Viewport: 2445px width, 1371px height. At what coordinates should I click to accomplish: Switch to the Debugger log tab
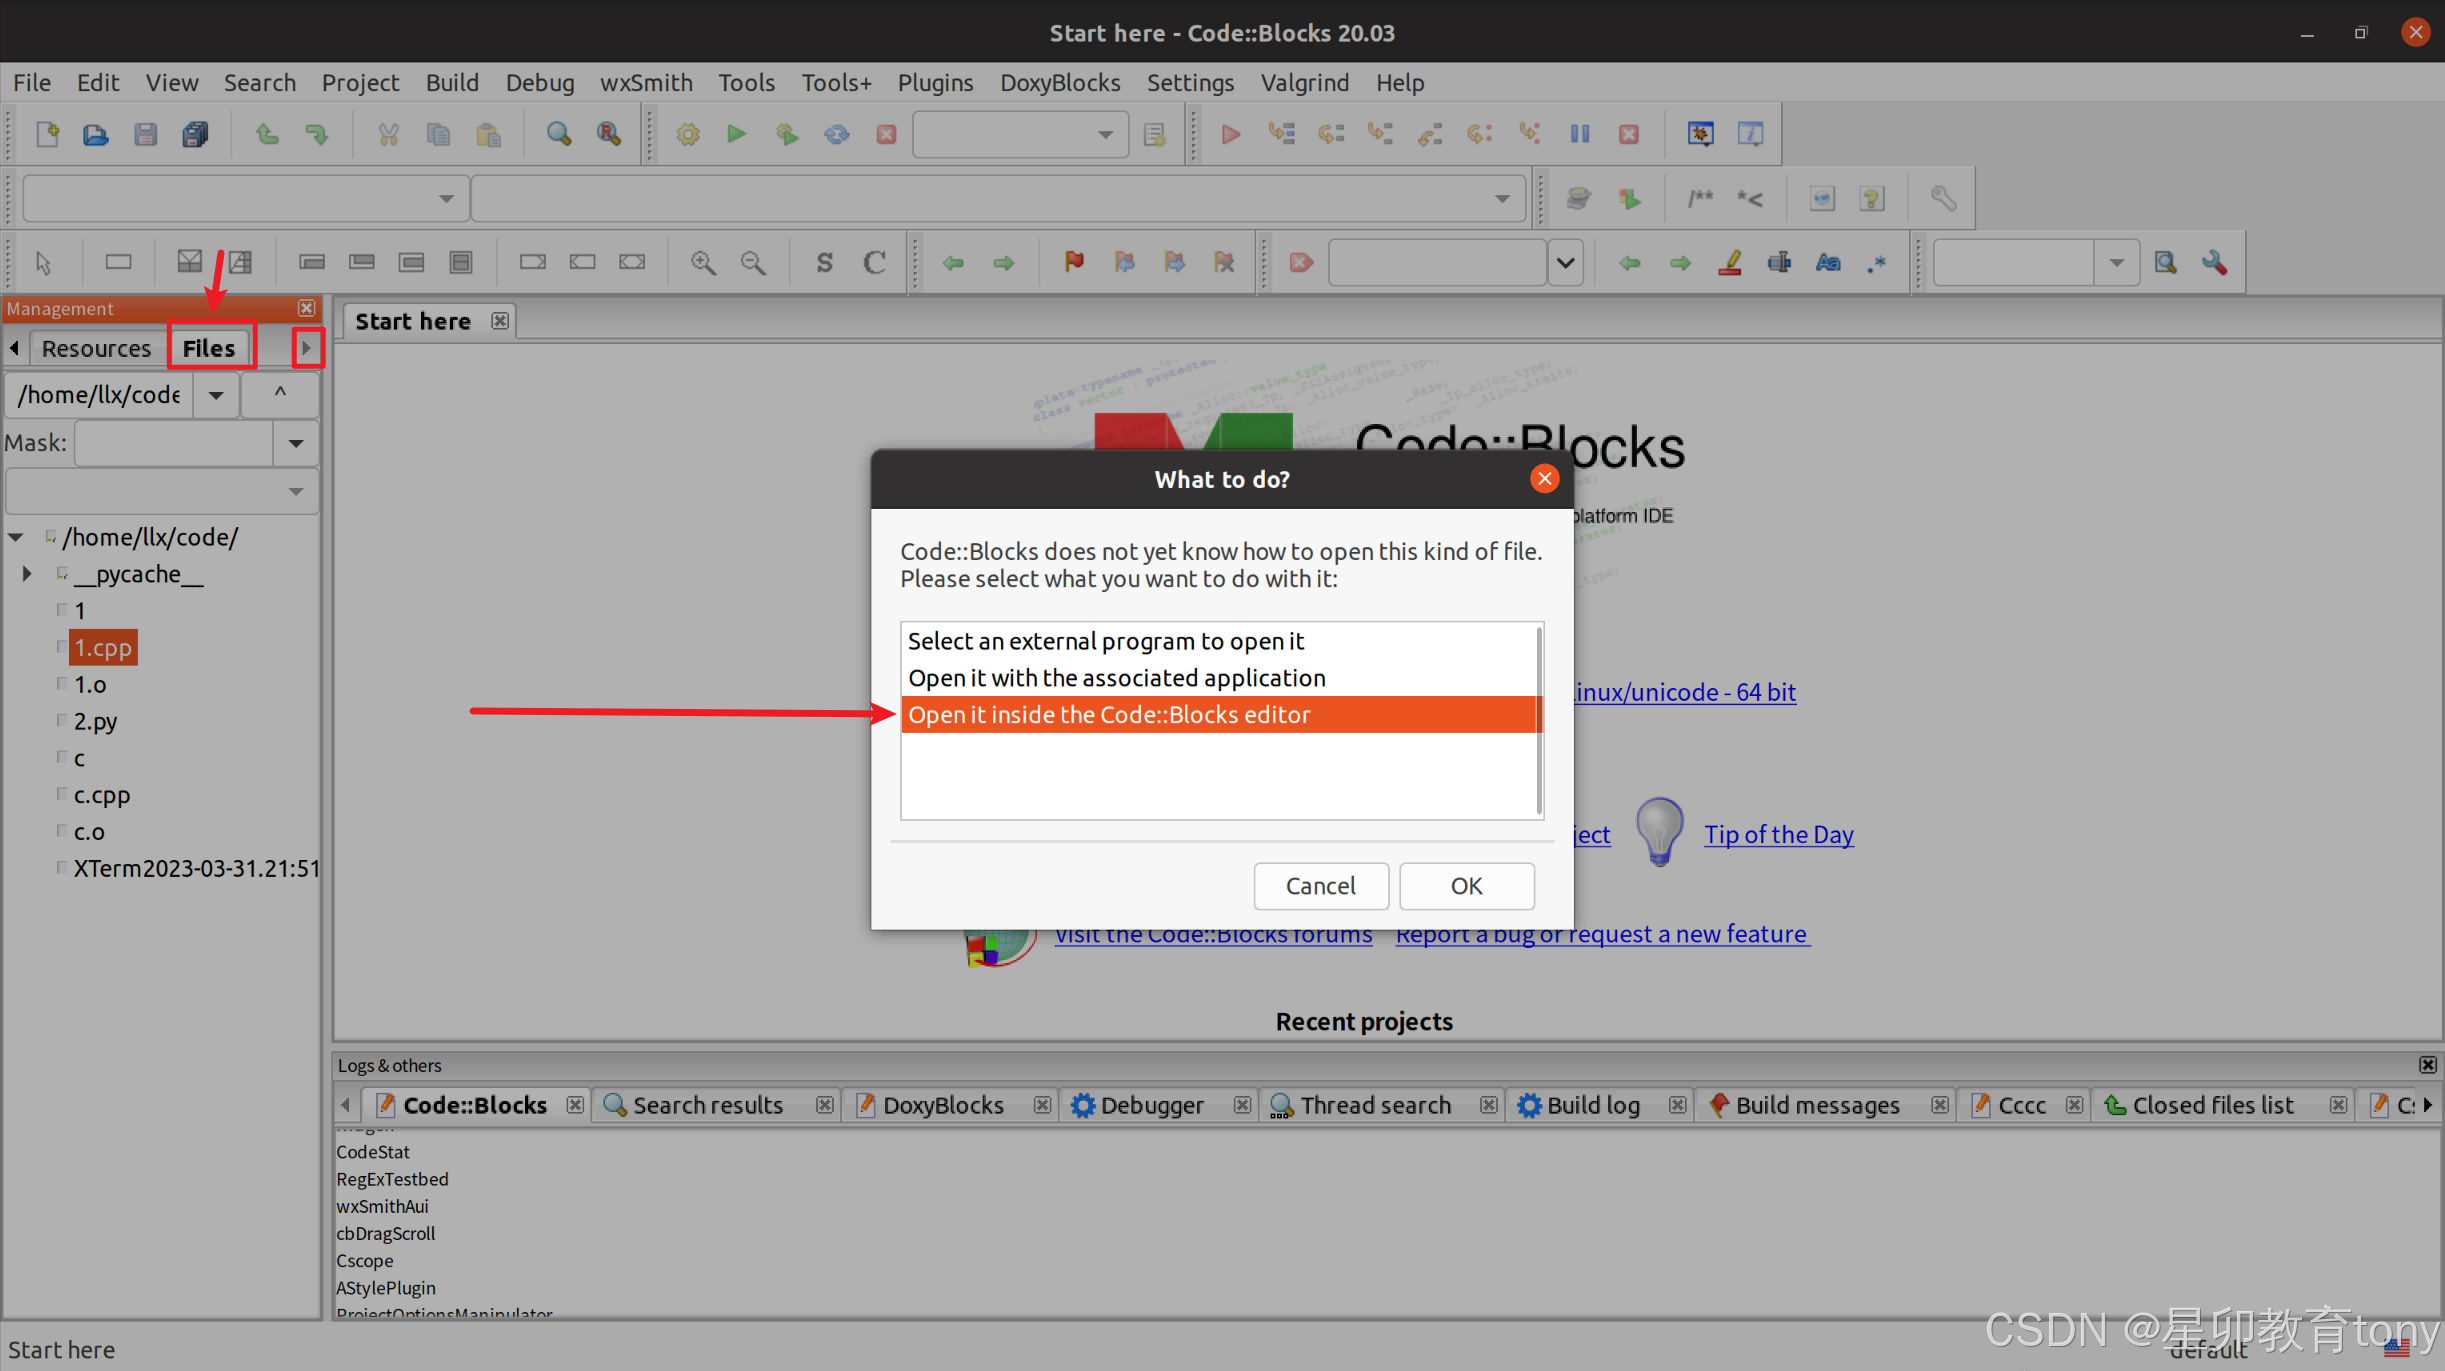(x=1151, y=1105)
